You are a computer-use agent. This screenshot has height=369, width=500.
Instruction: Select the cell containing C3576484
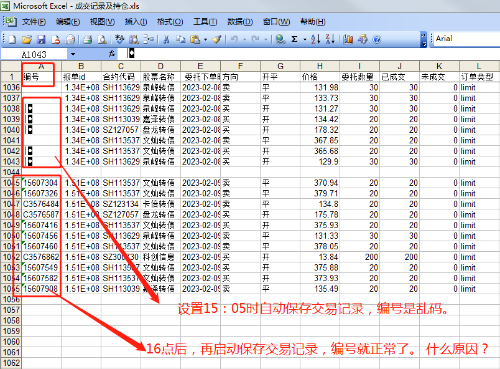[x=41, y=204]
